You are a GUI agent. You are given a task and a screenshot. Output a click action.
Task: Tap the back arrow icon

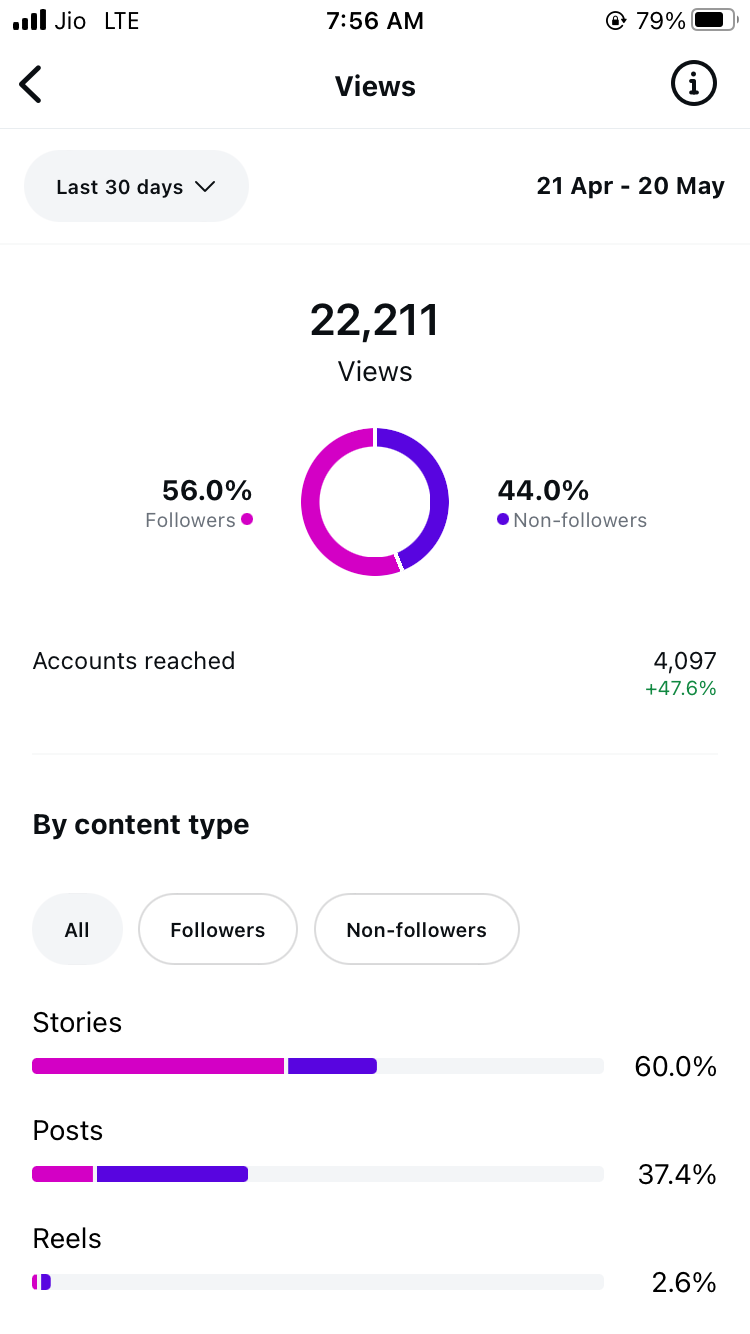tap(31, 85)
